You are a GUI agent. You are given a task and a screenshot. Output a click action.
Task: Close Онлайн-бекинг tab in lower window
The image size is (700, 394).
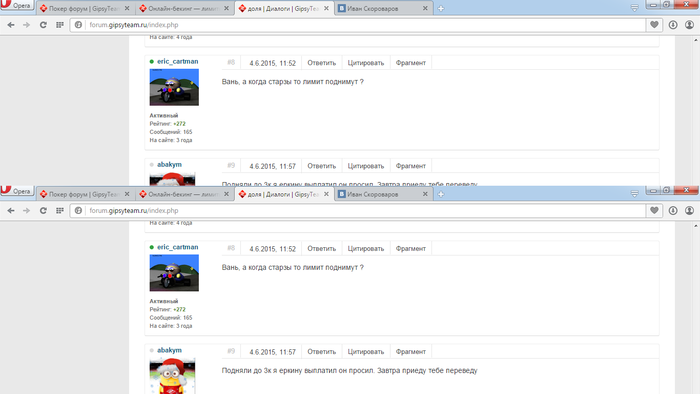click(x=226, y=194)
